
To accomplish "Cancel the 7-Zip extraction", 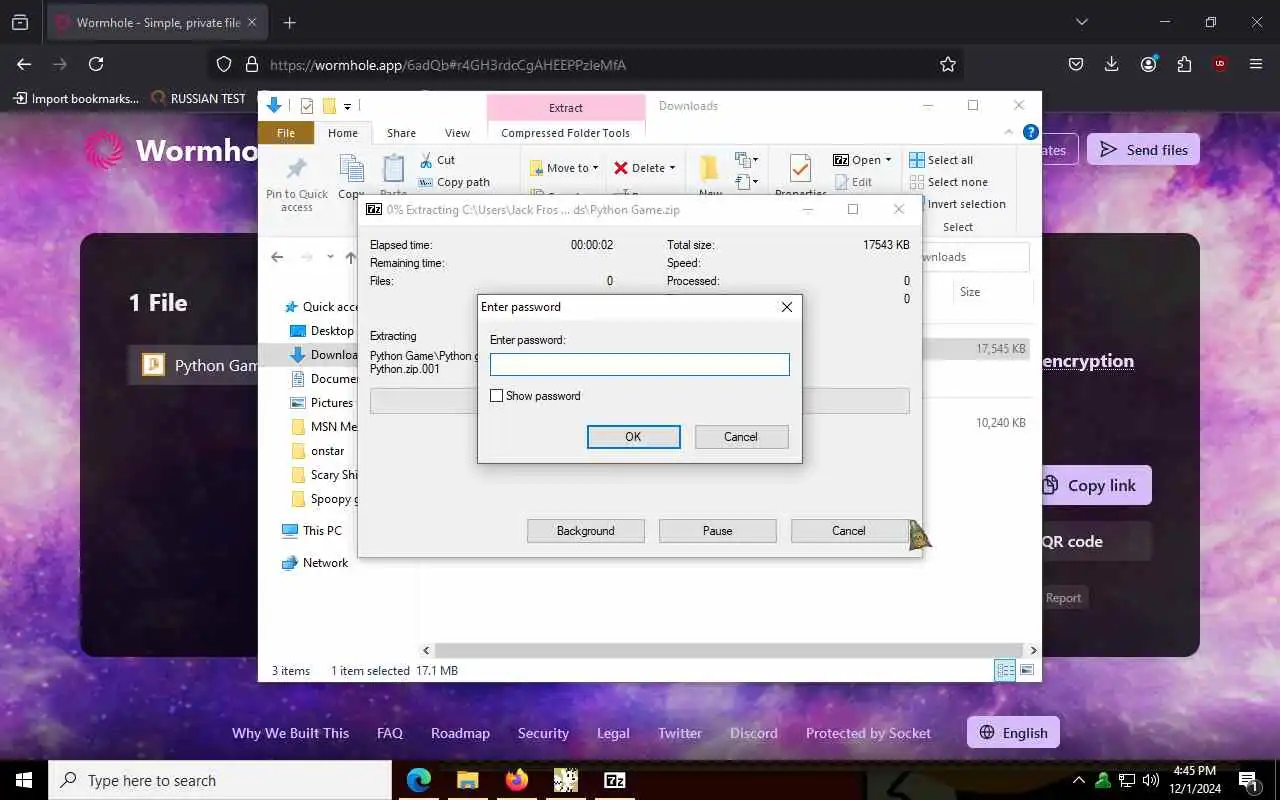I will point(849,531).
